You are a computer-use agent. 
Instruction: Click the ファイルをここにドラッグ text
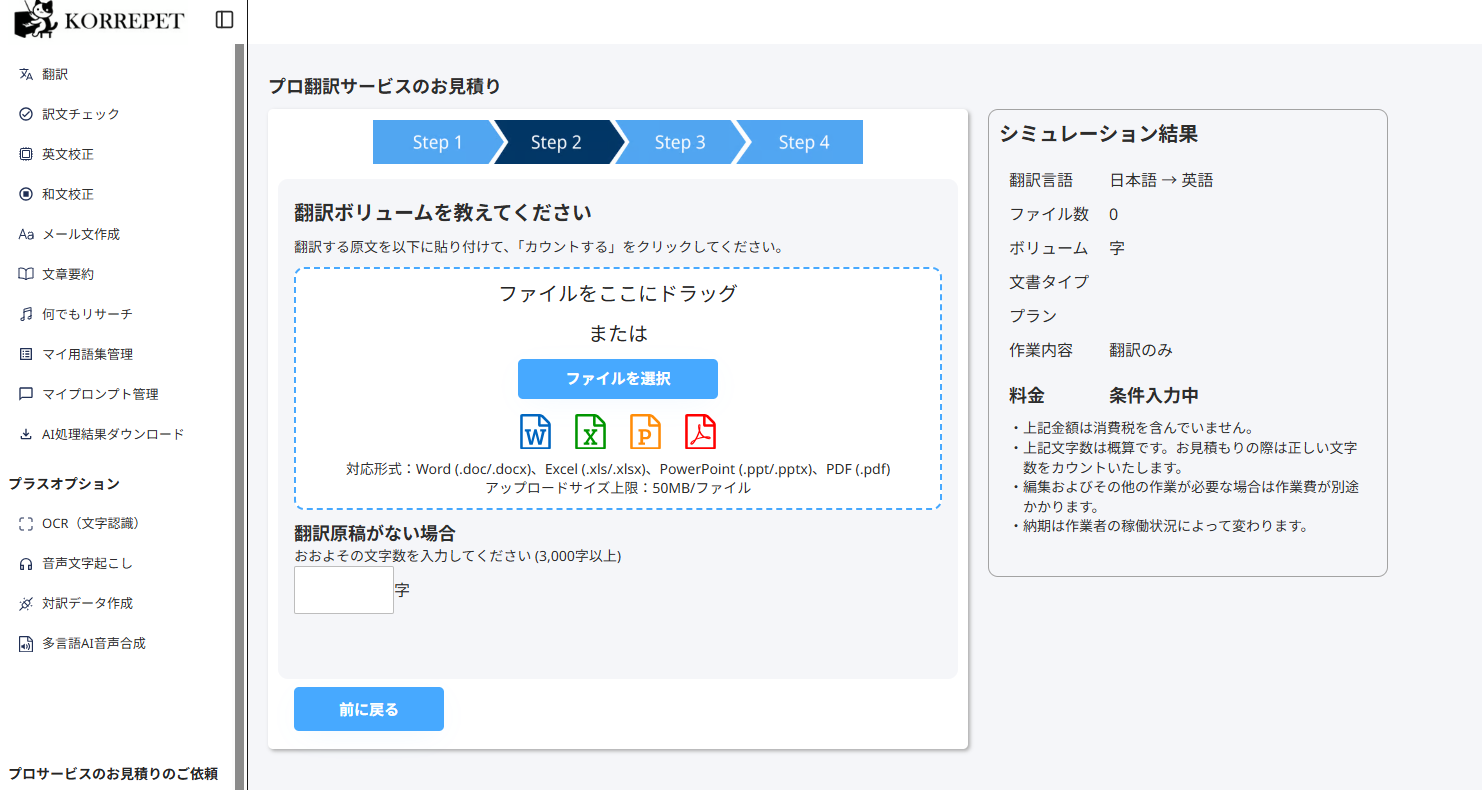pos(618,293)
